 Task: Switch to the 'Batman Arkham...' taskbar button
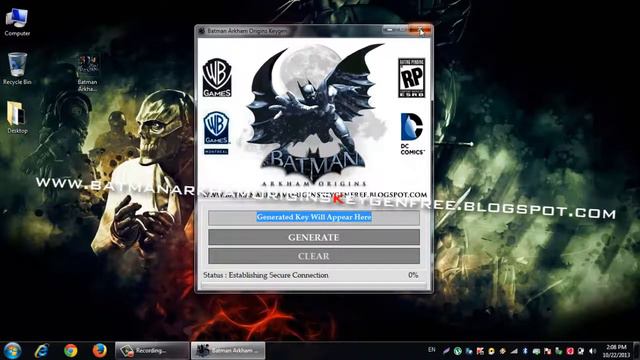point(228,351)
